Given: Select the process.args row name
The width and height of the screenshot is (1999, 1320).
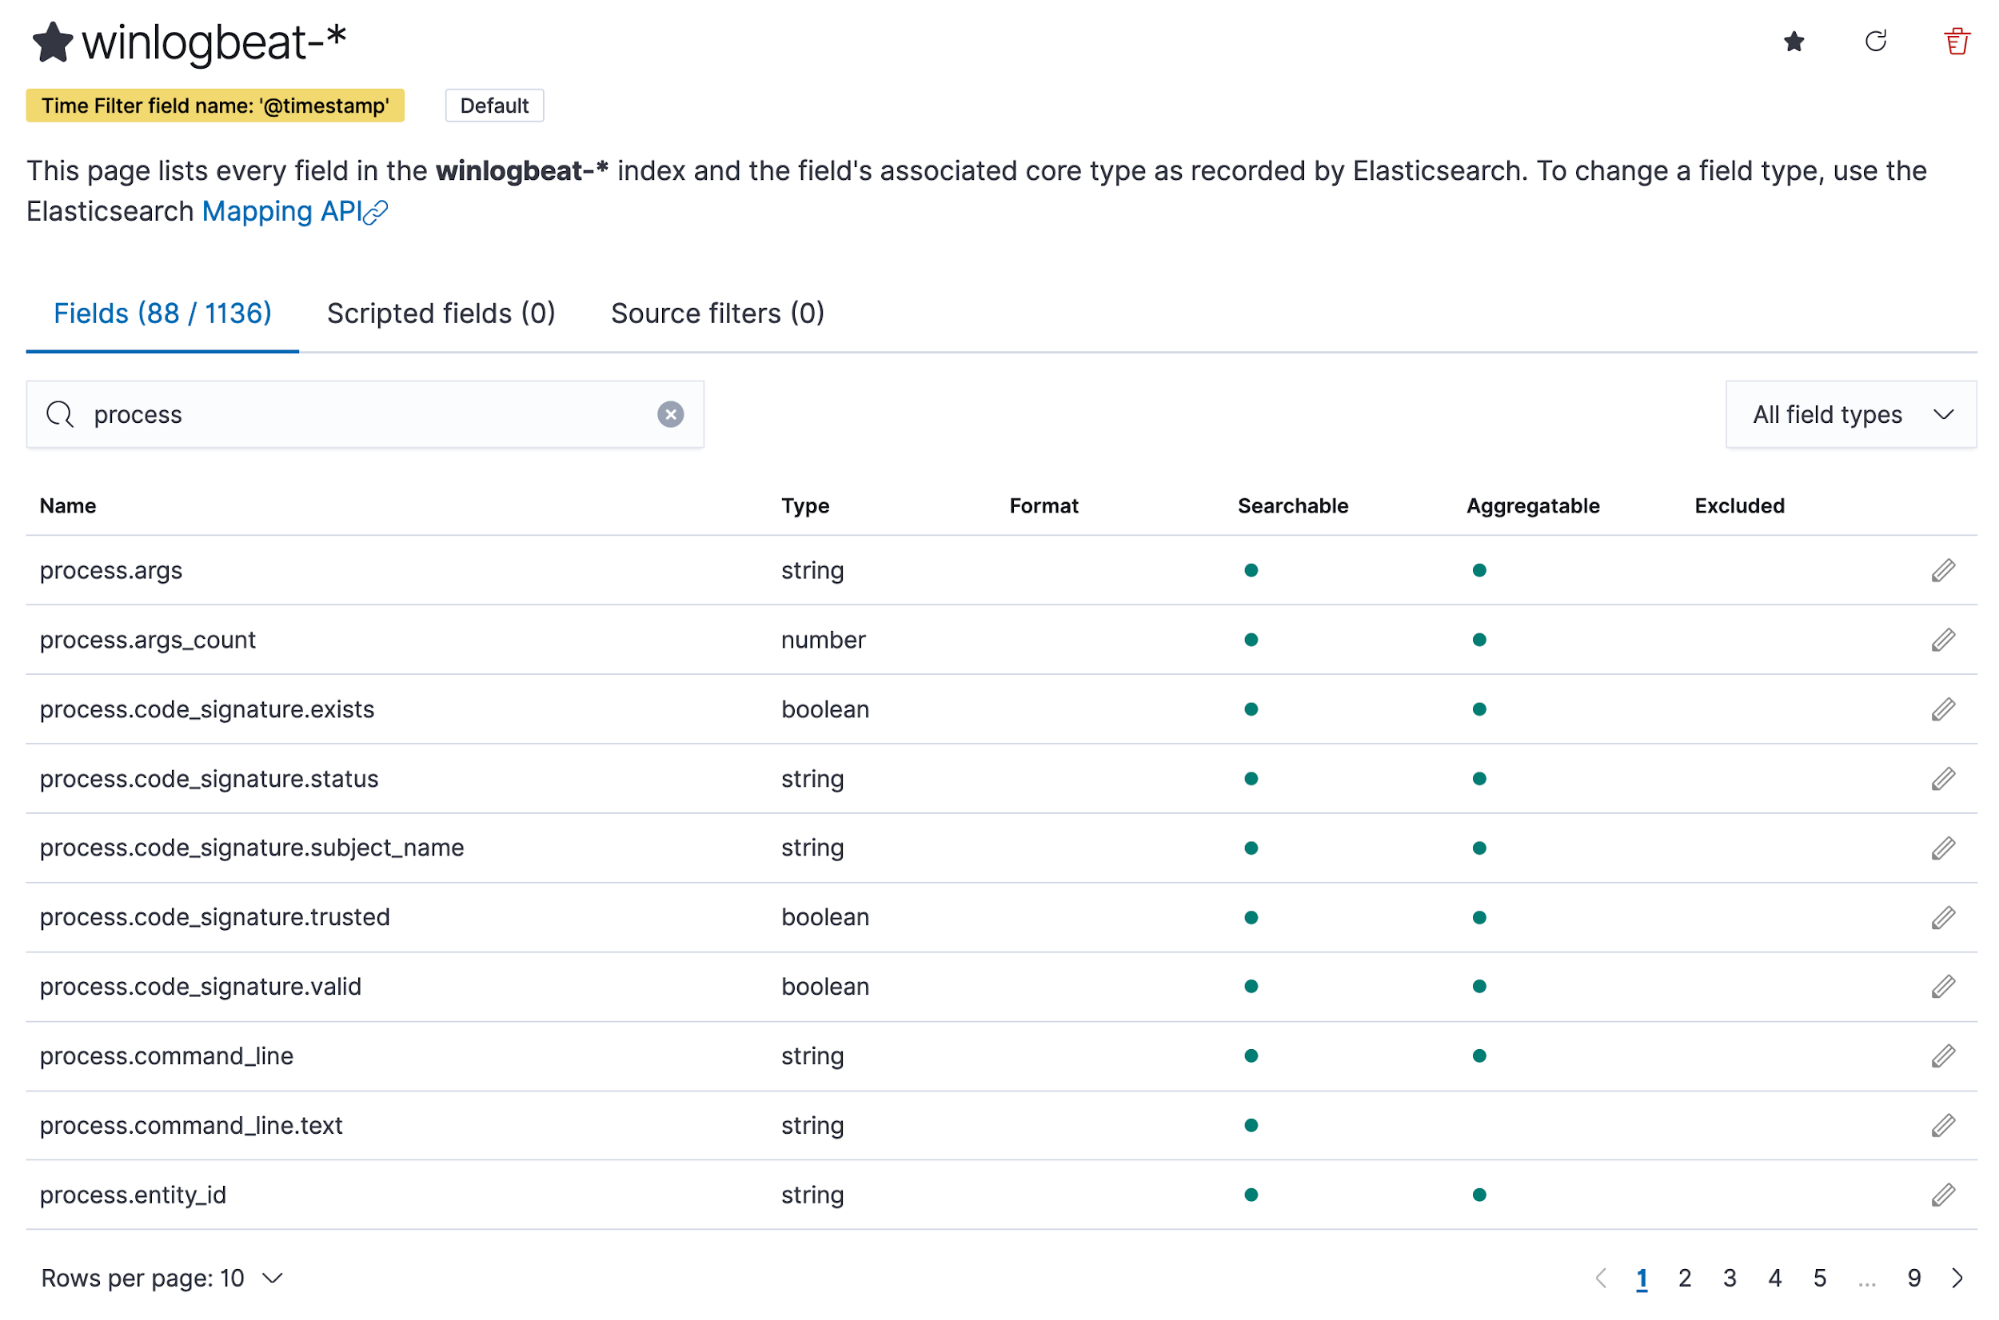Looking at the screenshot, I should (111, 571).
